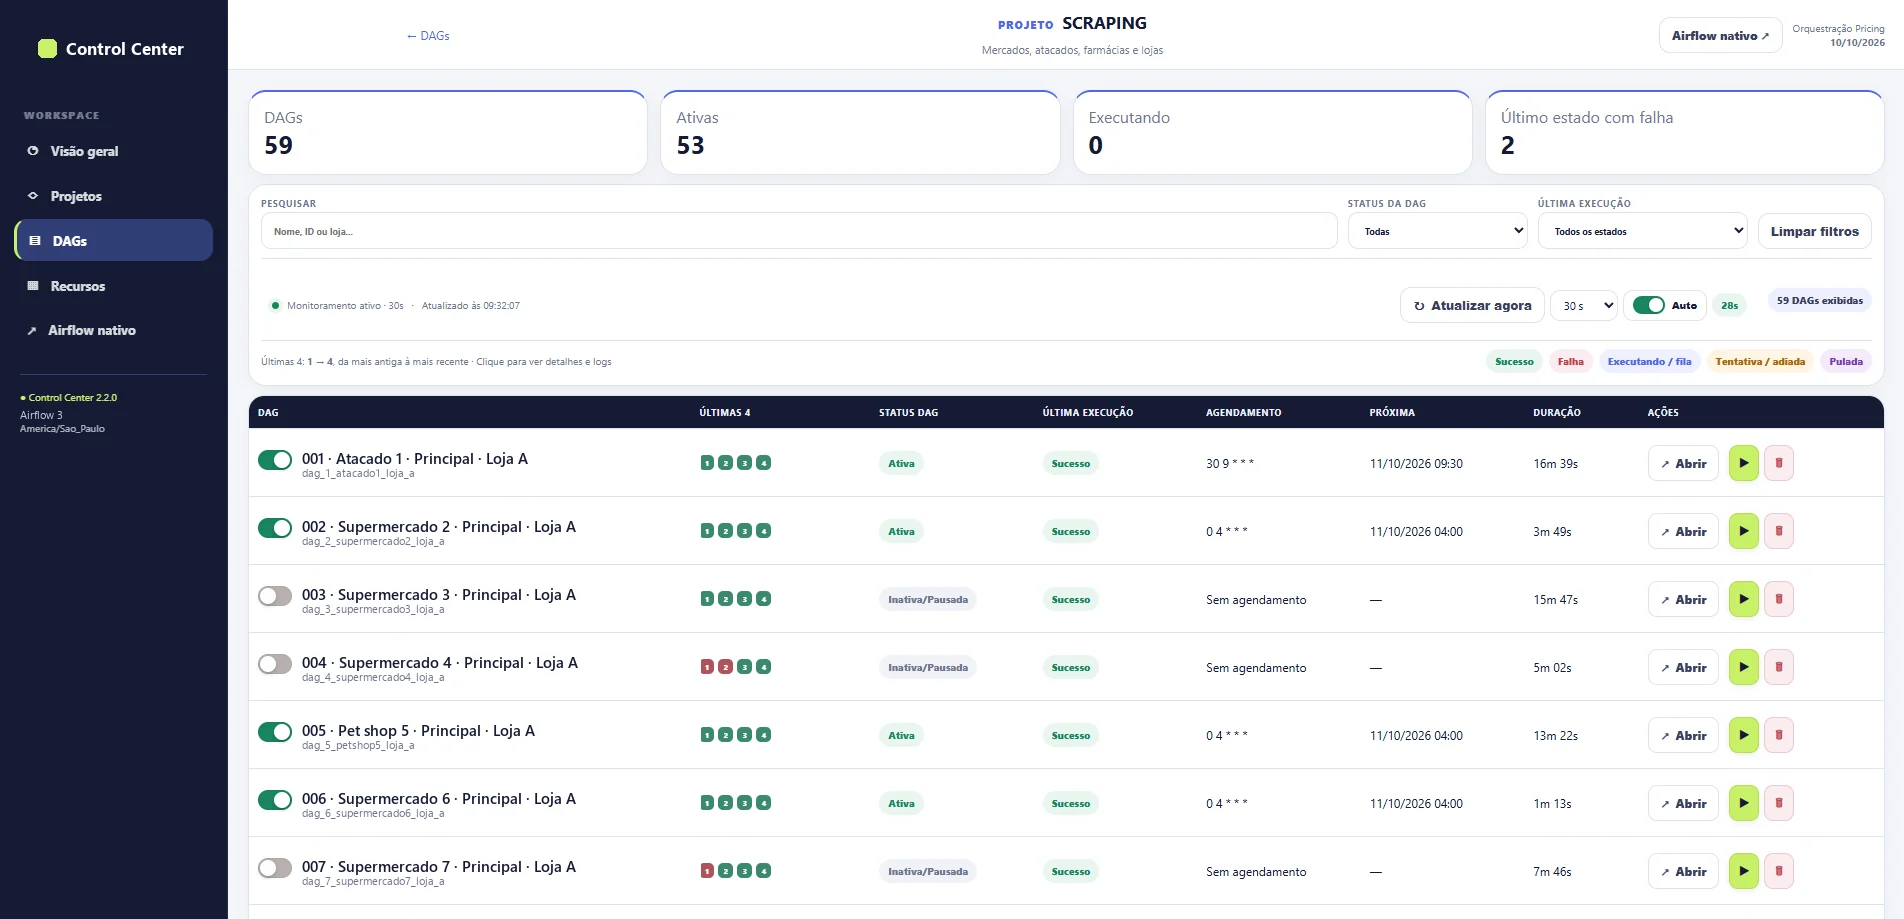The height and width of the screenshot is (919, 1904).
Task: Turn off Auto refresh switch
Action: tap(1648, 305)
